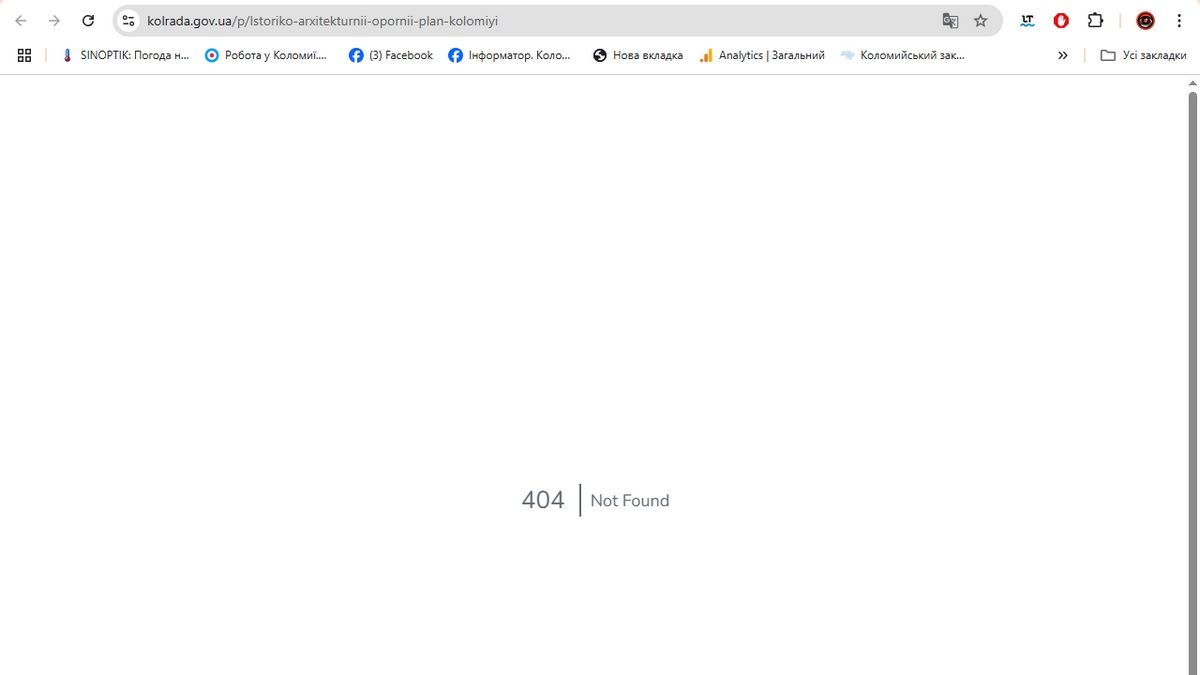Open the Opera extension icon

click(1061, 21)
